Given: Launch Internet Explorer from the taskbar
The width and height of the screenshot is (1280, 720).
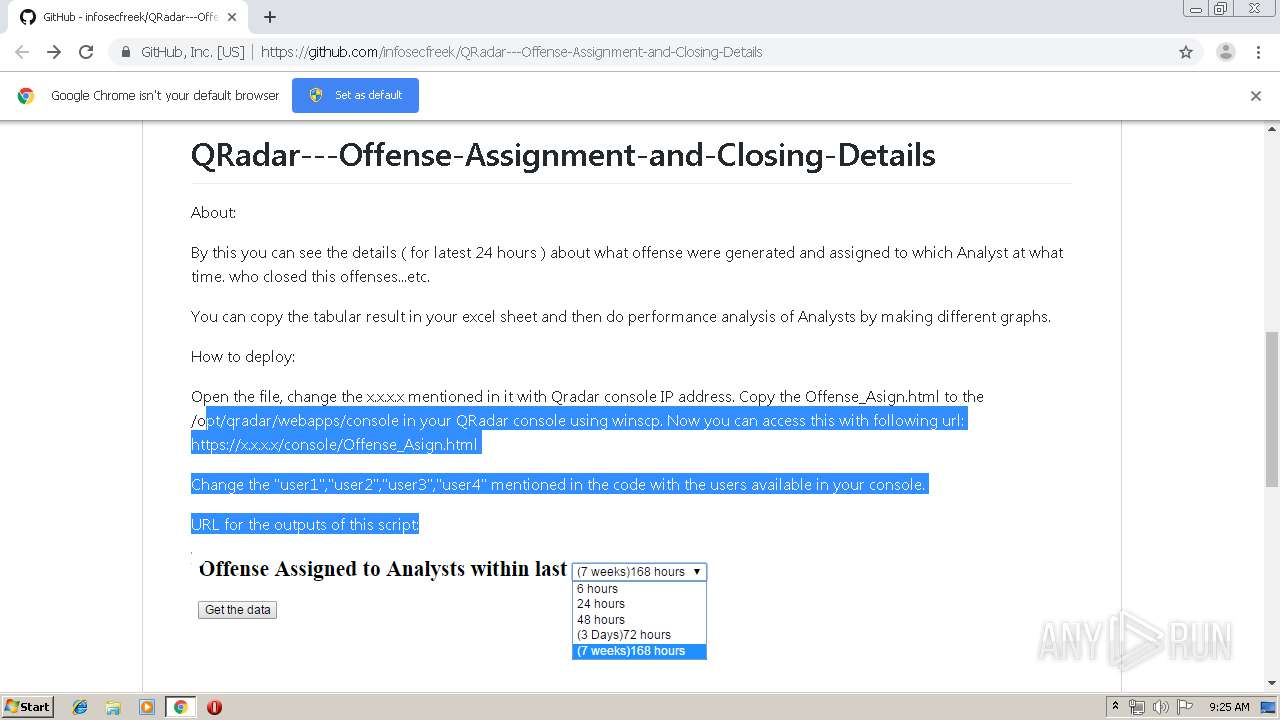Looking at the screenshot, I should coord(80,707).
